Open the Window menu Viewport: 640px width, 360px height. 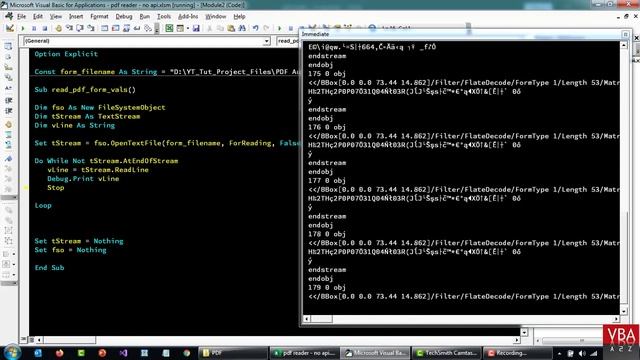pos(216,16)
